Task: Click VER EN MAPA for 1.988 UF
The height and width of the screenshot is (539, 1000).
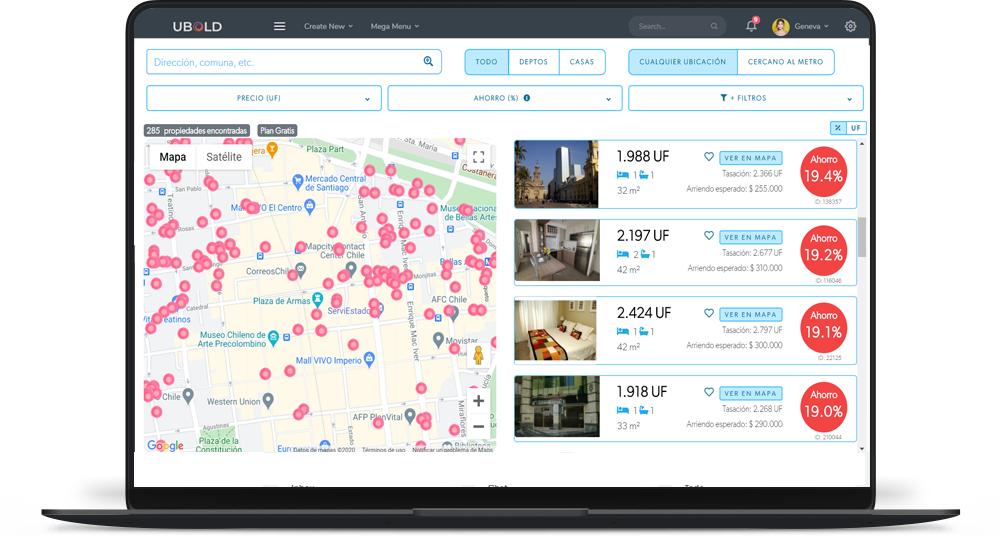Action: click(751, 158)
